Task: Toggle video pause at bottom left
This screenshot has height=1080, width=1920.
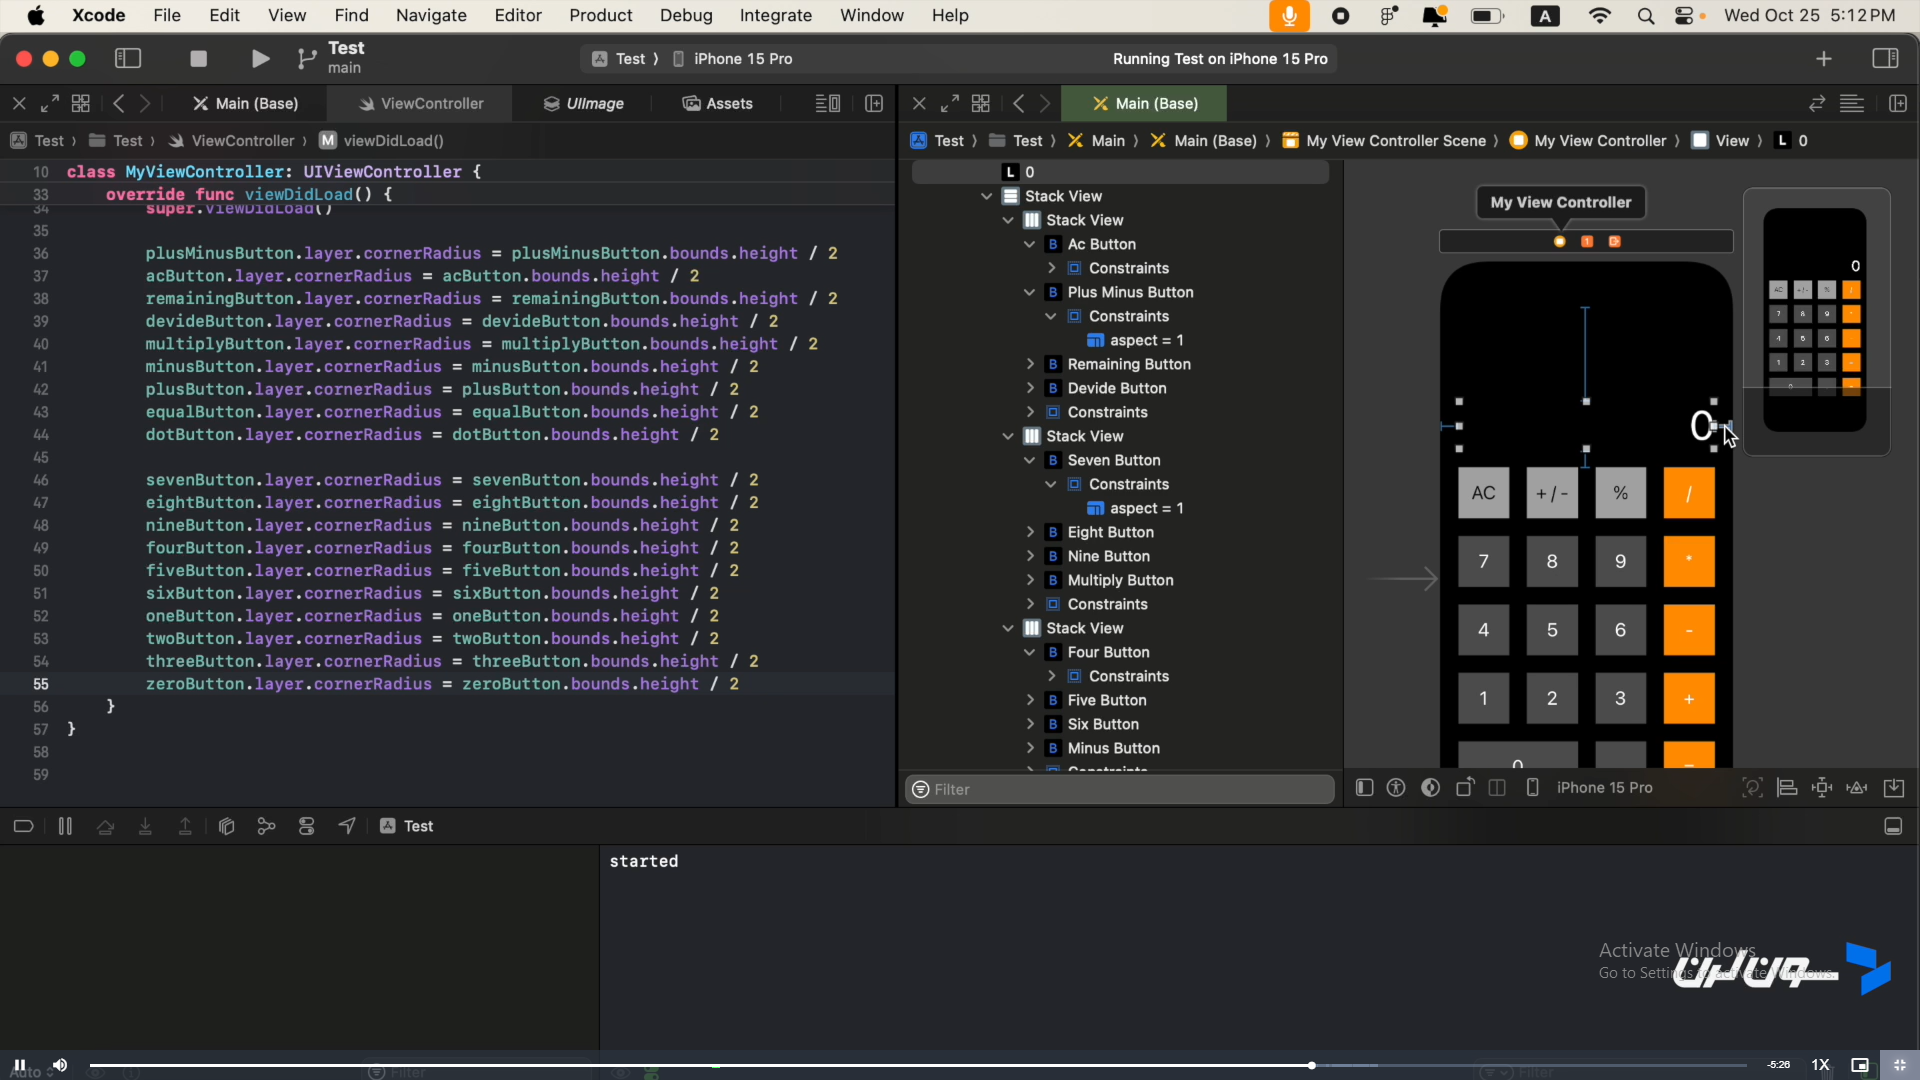Action: (19, 1065)
